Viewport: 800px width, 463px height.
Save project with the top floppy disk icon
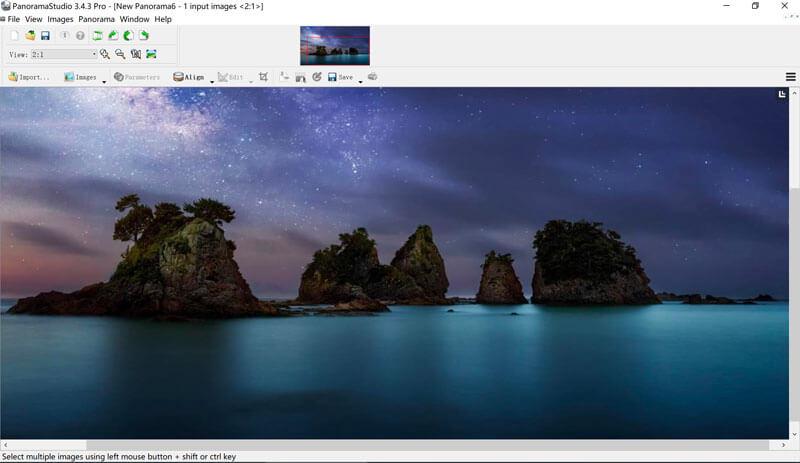(x=45, y=35)
